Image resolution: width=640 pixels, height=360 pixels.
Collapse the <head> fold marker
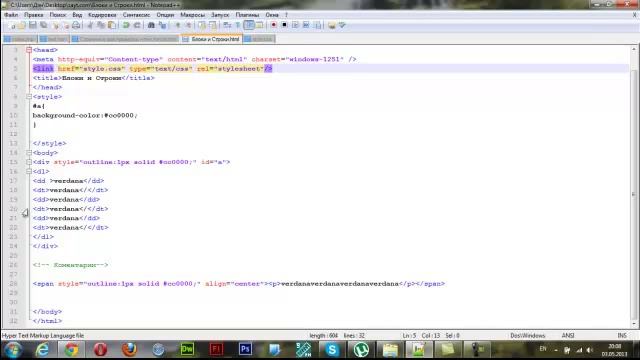29,50
